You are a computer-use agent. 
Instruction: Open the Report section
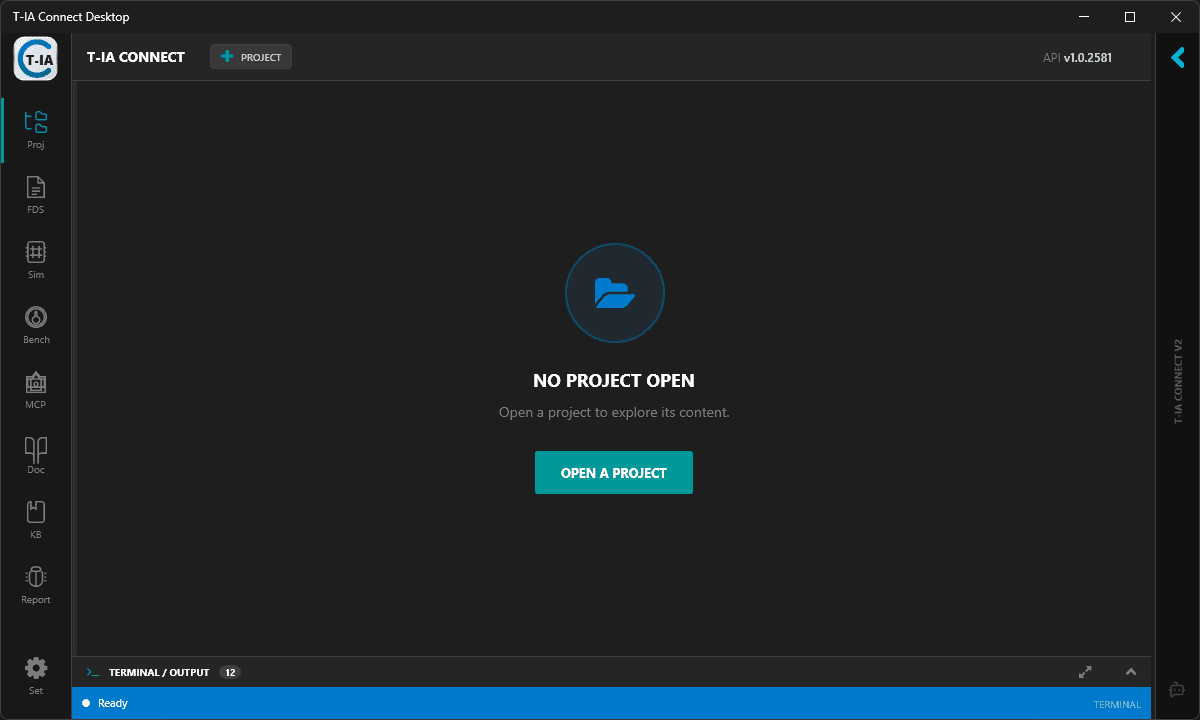35,583
